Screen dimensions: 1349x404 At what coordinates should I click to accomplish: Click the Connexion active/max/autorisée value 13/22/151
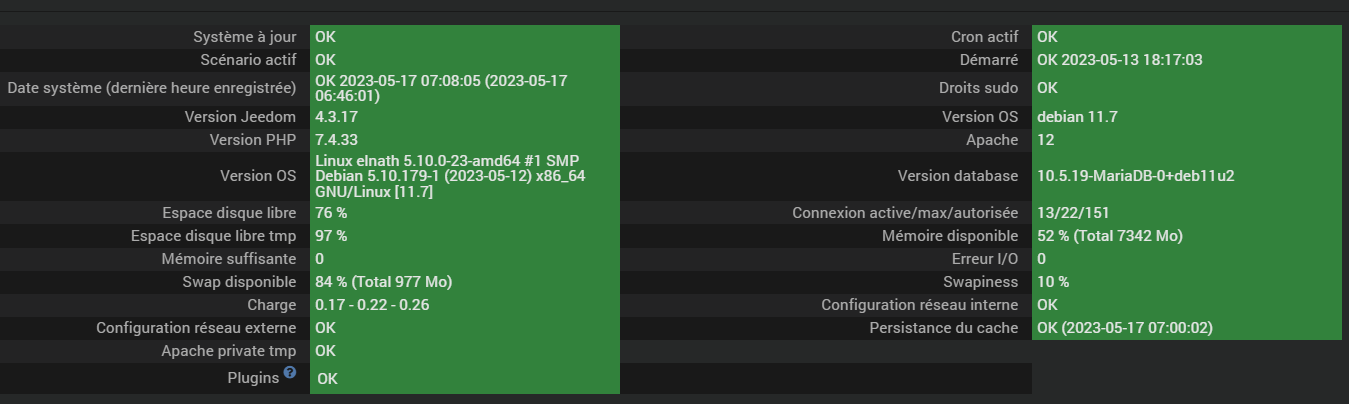[x=1073, y=213]
